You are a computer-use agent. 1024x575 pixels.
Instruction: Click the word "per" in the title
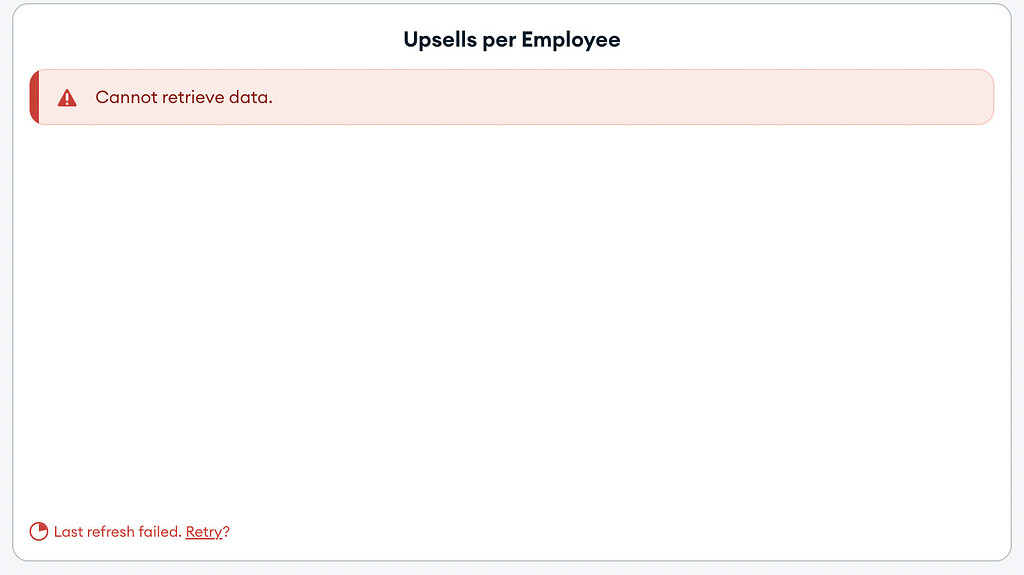click(x=499, y=40)
